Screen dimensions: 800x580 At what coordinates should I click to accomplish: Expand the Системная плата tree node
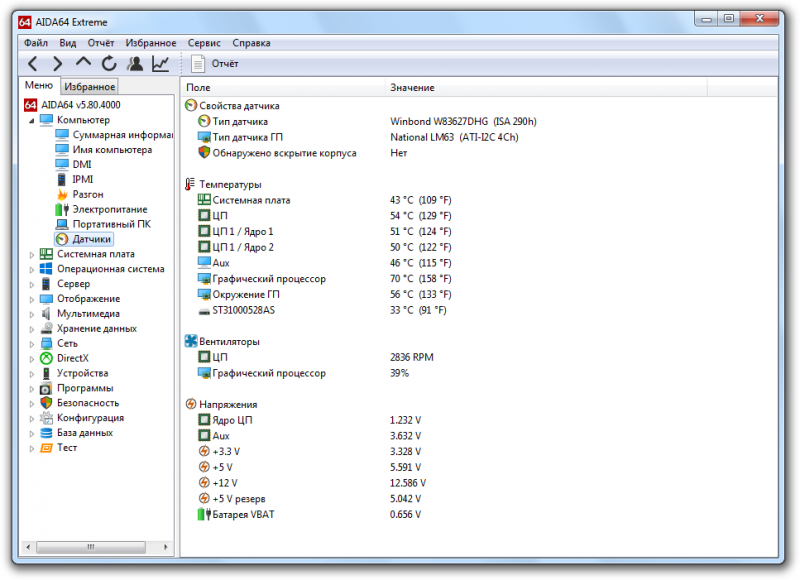tap(31, 254)
